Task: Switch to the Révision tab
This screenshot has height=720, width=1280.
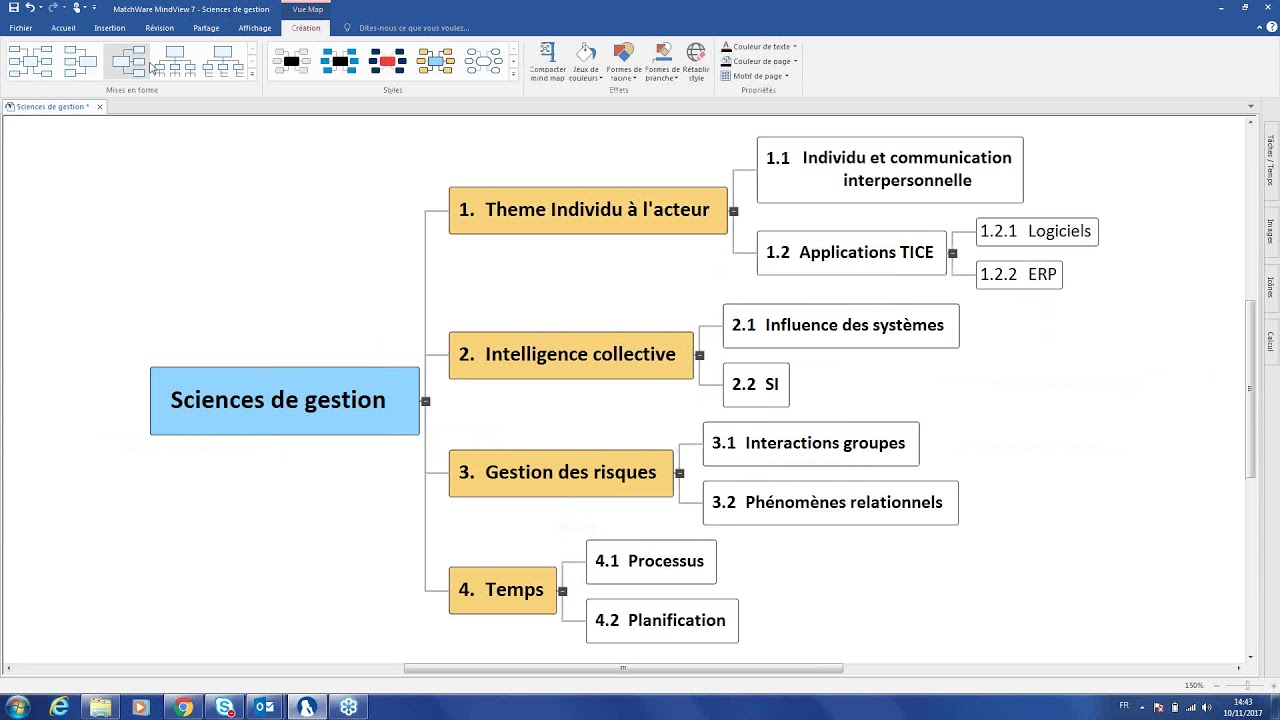Action: (x=159, y=28)
